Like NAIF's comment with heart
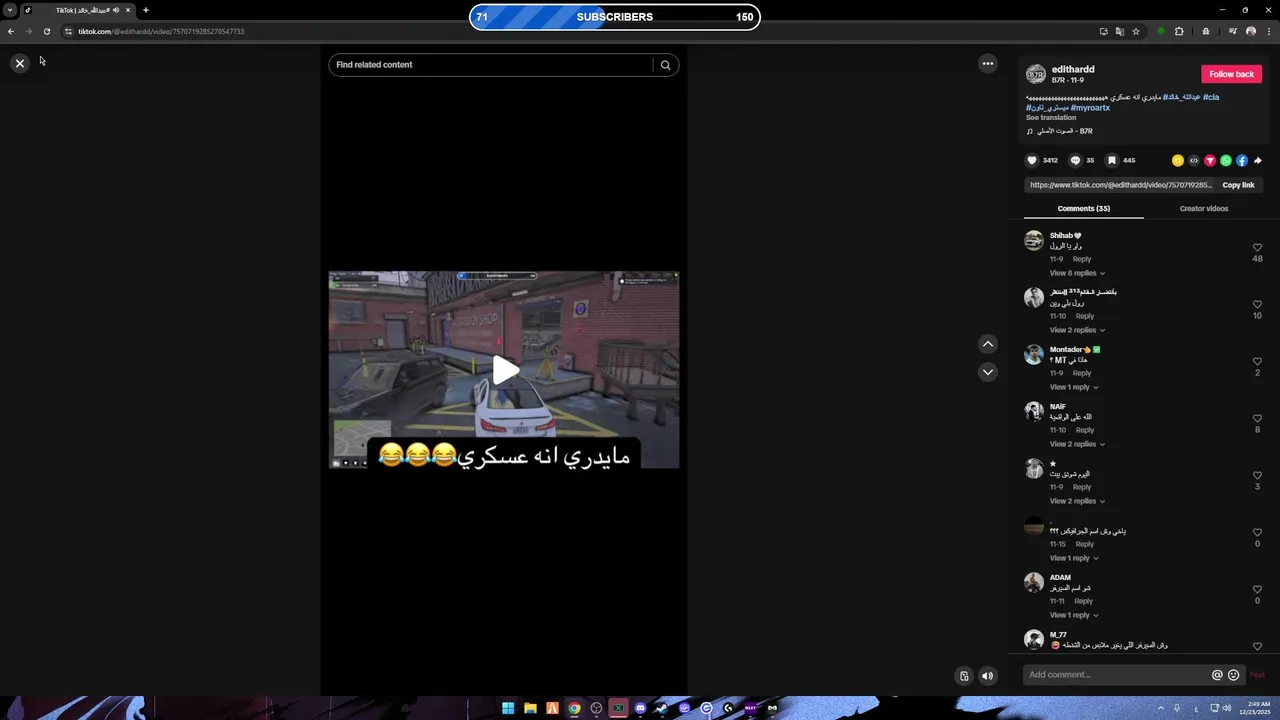This screenshot has width=1280, height=720. pyautogui.click(x=1257, y=418)
